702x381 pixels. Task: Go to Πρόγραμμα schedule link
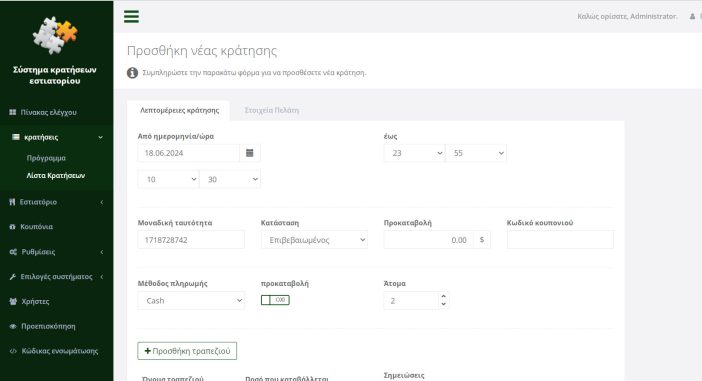click(46, 158)
